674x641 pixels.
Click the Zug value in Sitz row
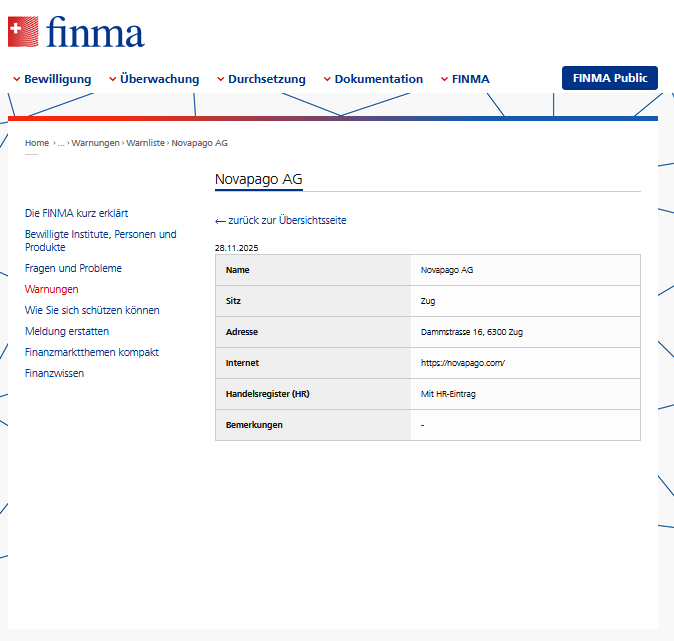pyautogui.click(x=428, y=301)
